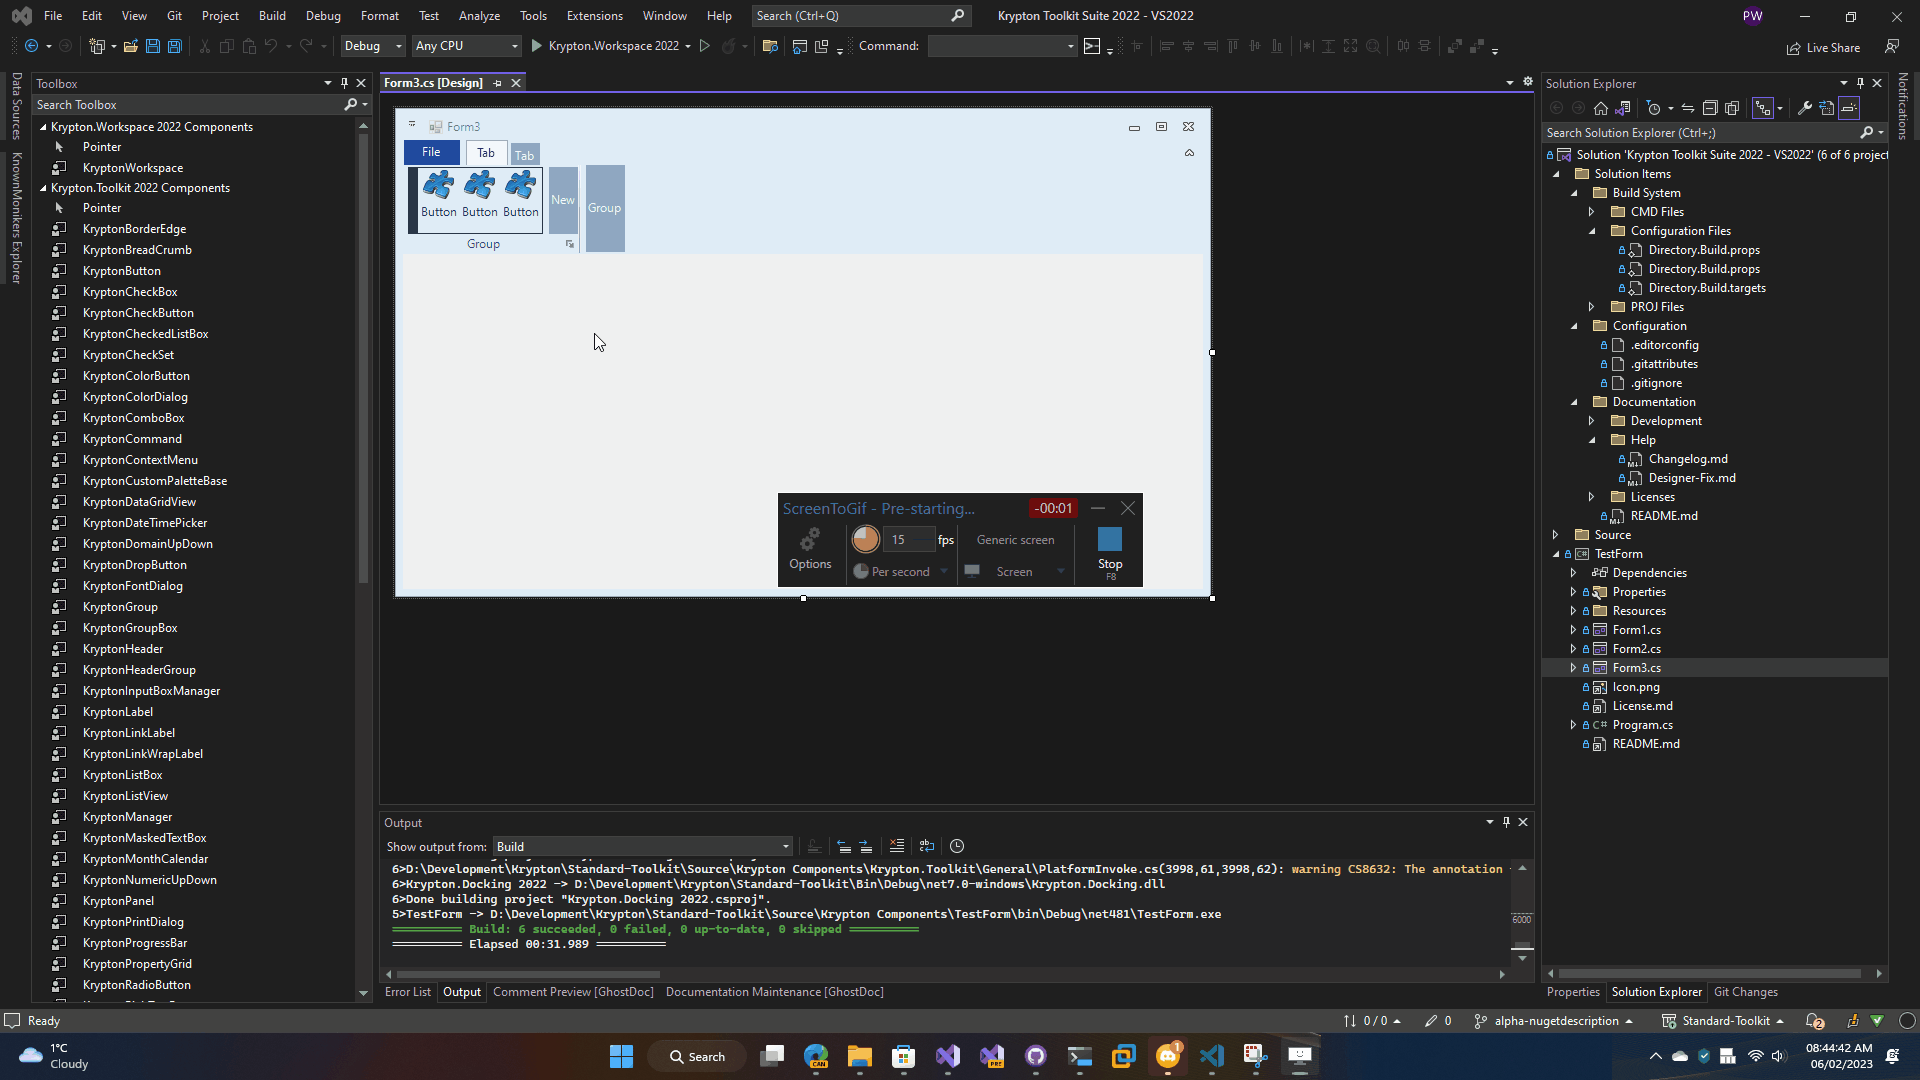
Task: Collapse All items in Solution Explorer
Action: click(1711, 107)
